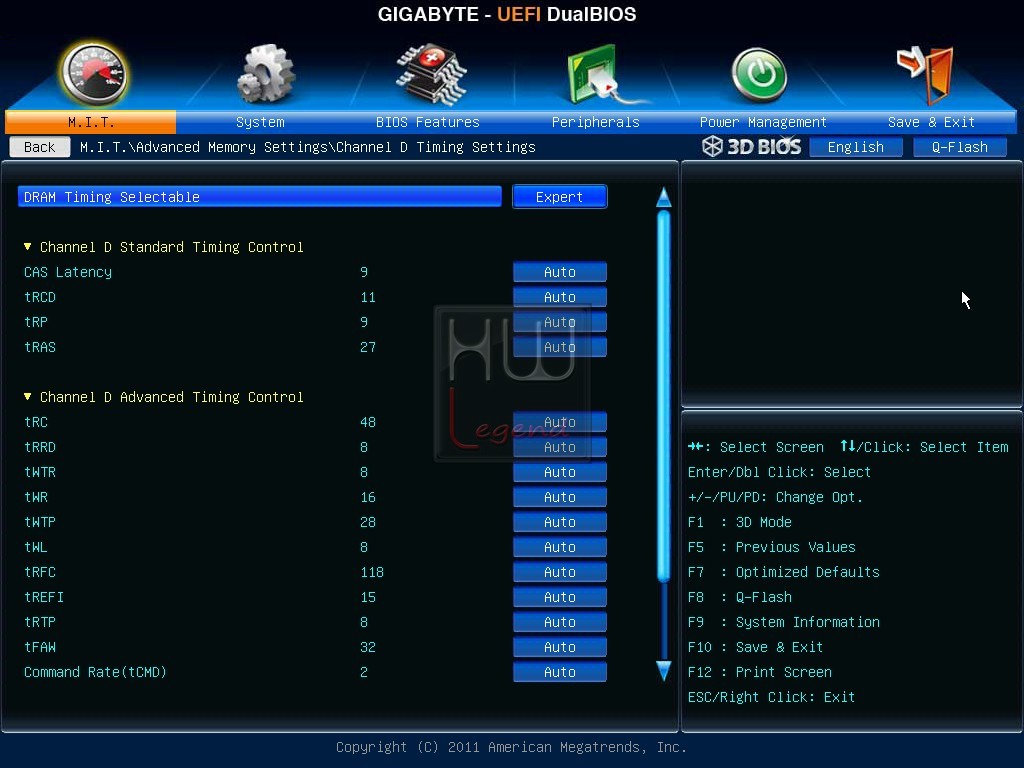The height and width of the screenshot is (768, 1024).
Task: Open the Expert option for DRAM Timing Selectable
Action: point(560,197)
